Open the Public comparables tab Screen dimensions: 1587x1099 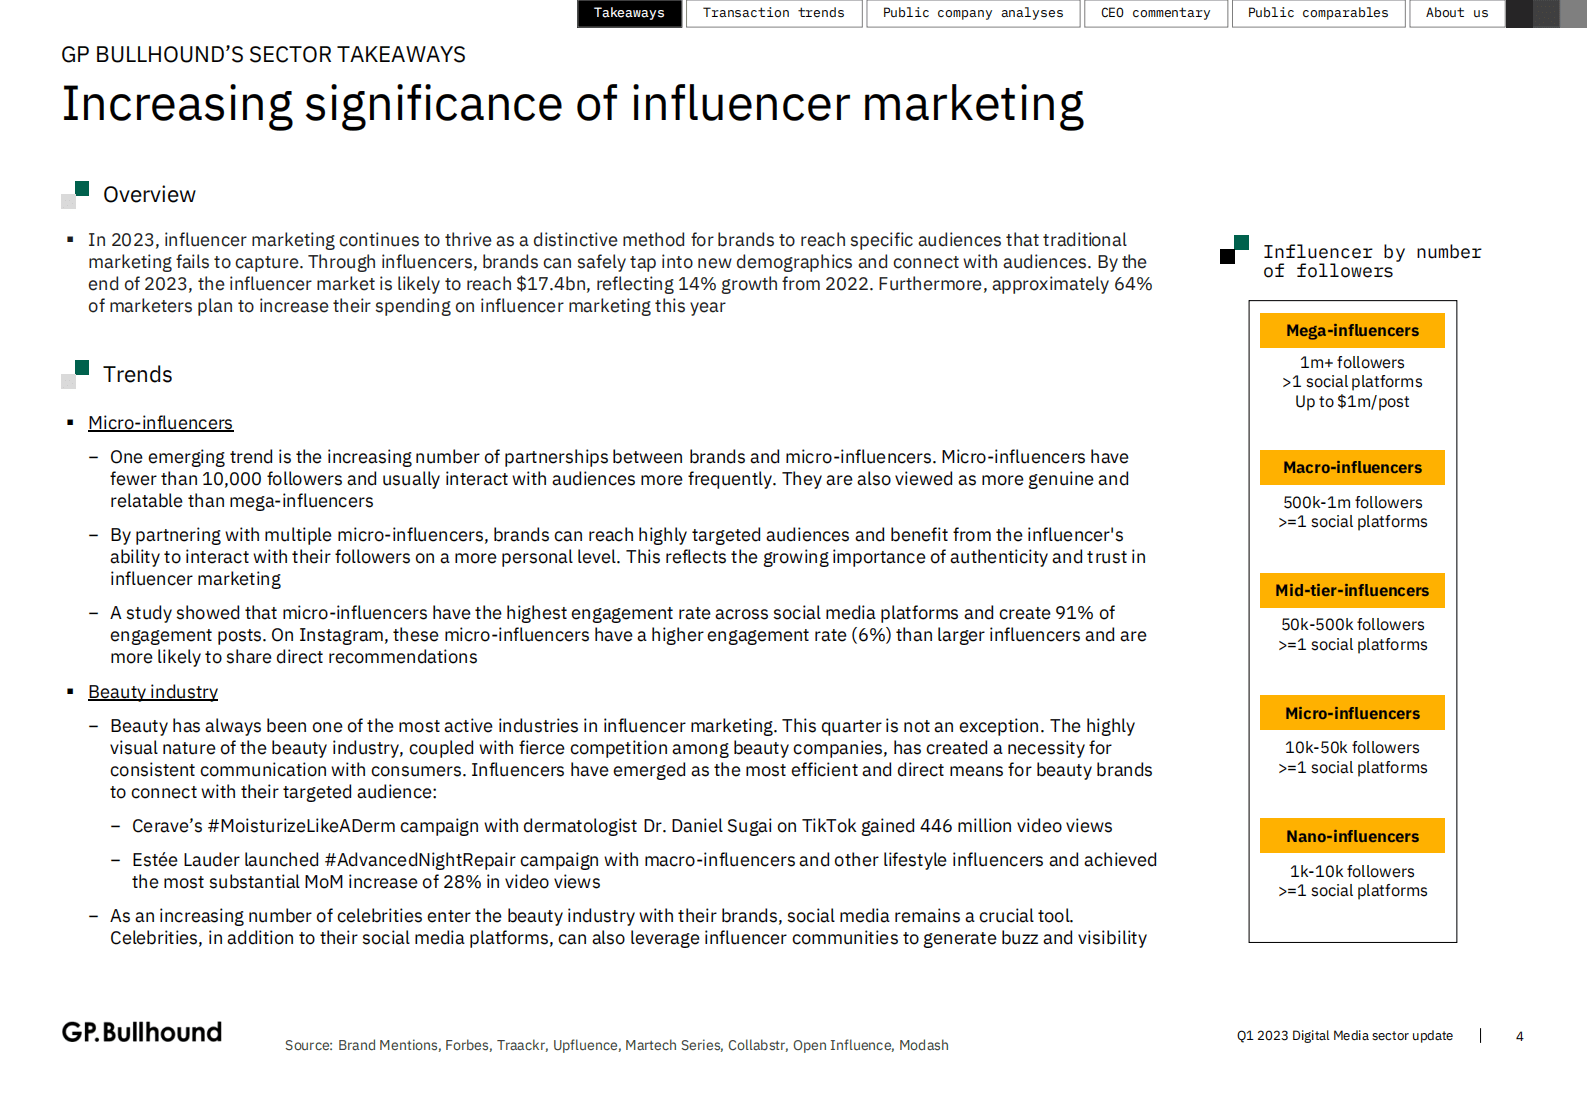point(1317,13)
